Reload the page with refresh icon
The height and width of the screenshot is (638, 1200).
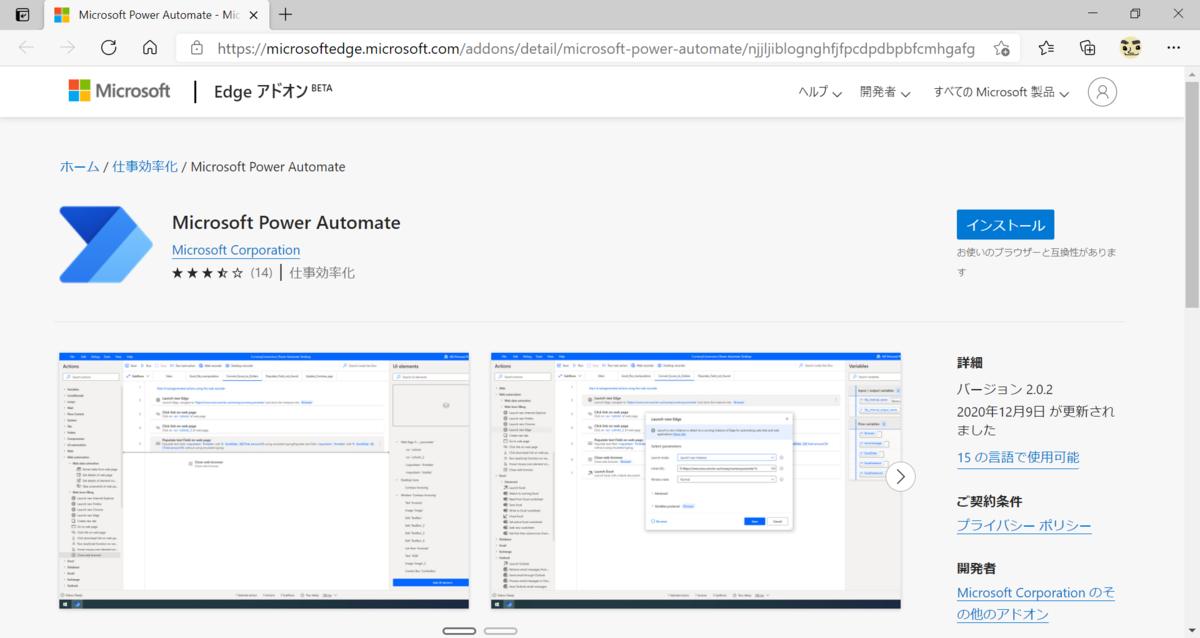(x=109, y=48)
